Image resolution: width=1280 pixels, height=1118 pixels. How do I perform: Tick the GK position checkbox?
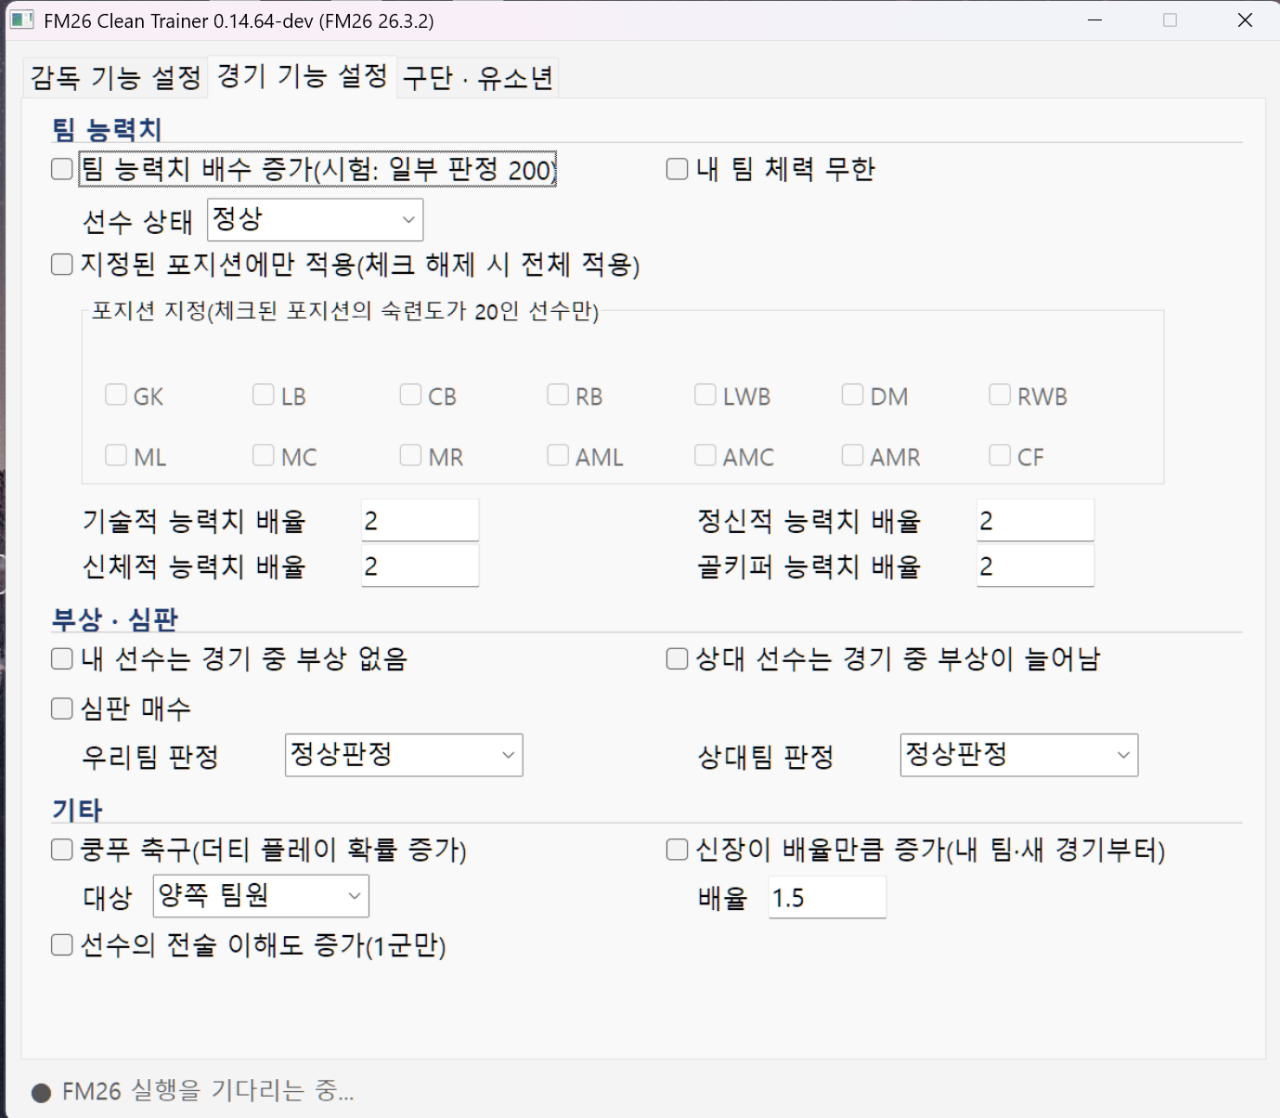click(116, 395)
